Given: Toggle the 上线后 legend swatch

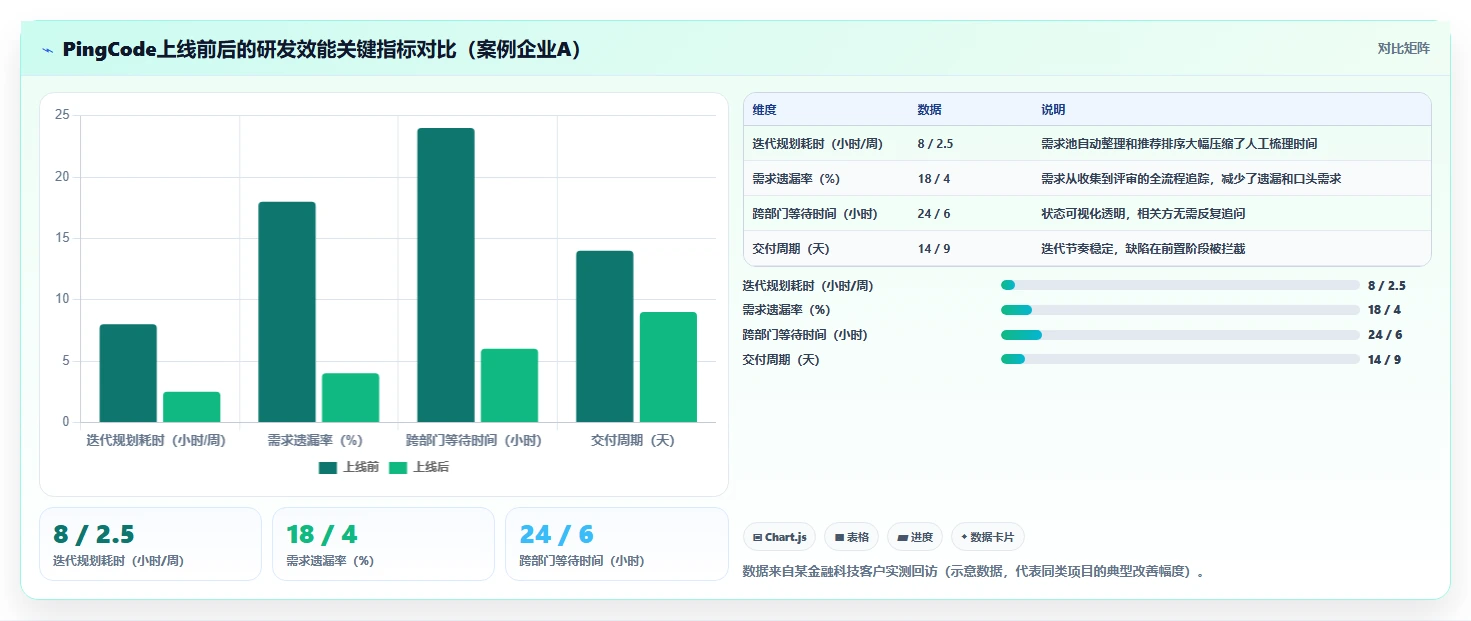Looking at the screenshot, I should point(398,467).
